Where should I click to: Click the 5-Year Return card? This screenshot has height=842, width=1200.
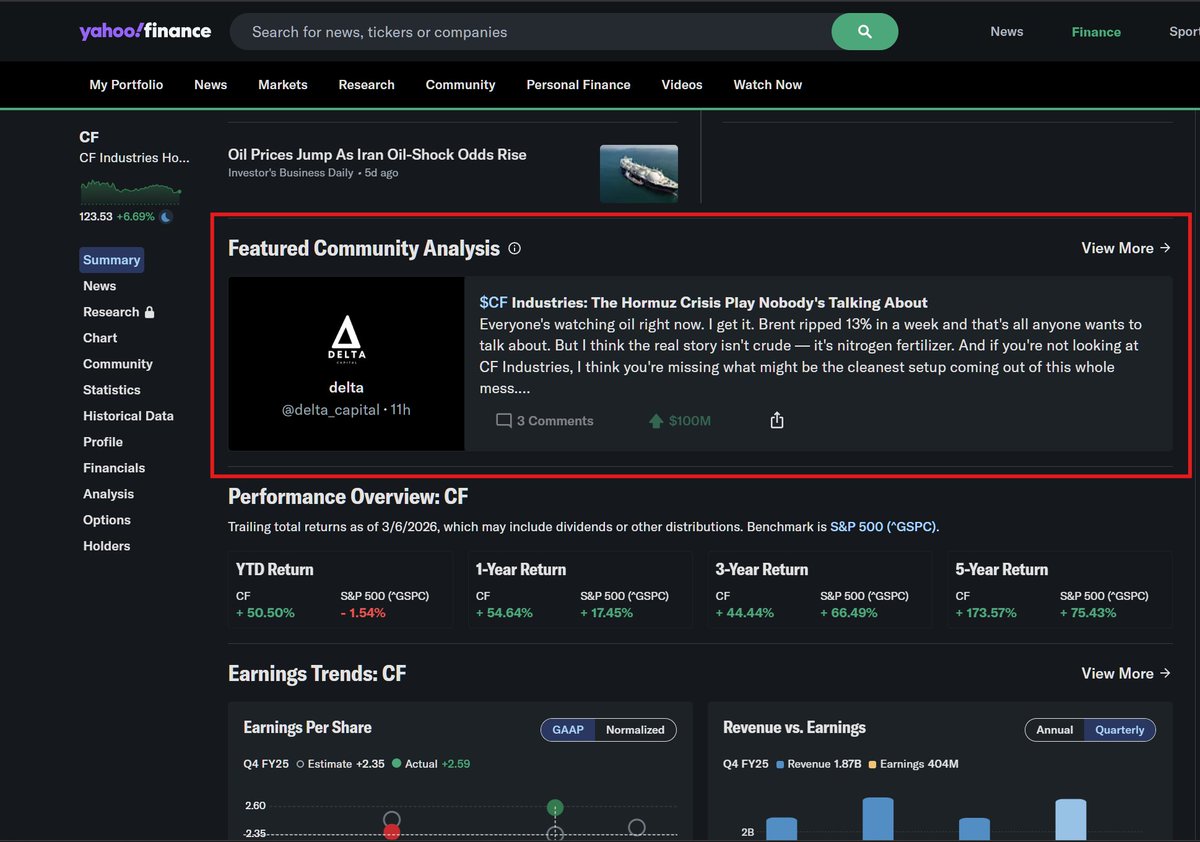click(1060, 590)
